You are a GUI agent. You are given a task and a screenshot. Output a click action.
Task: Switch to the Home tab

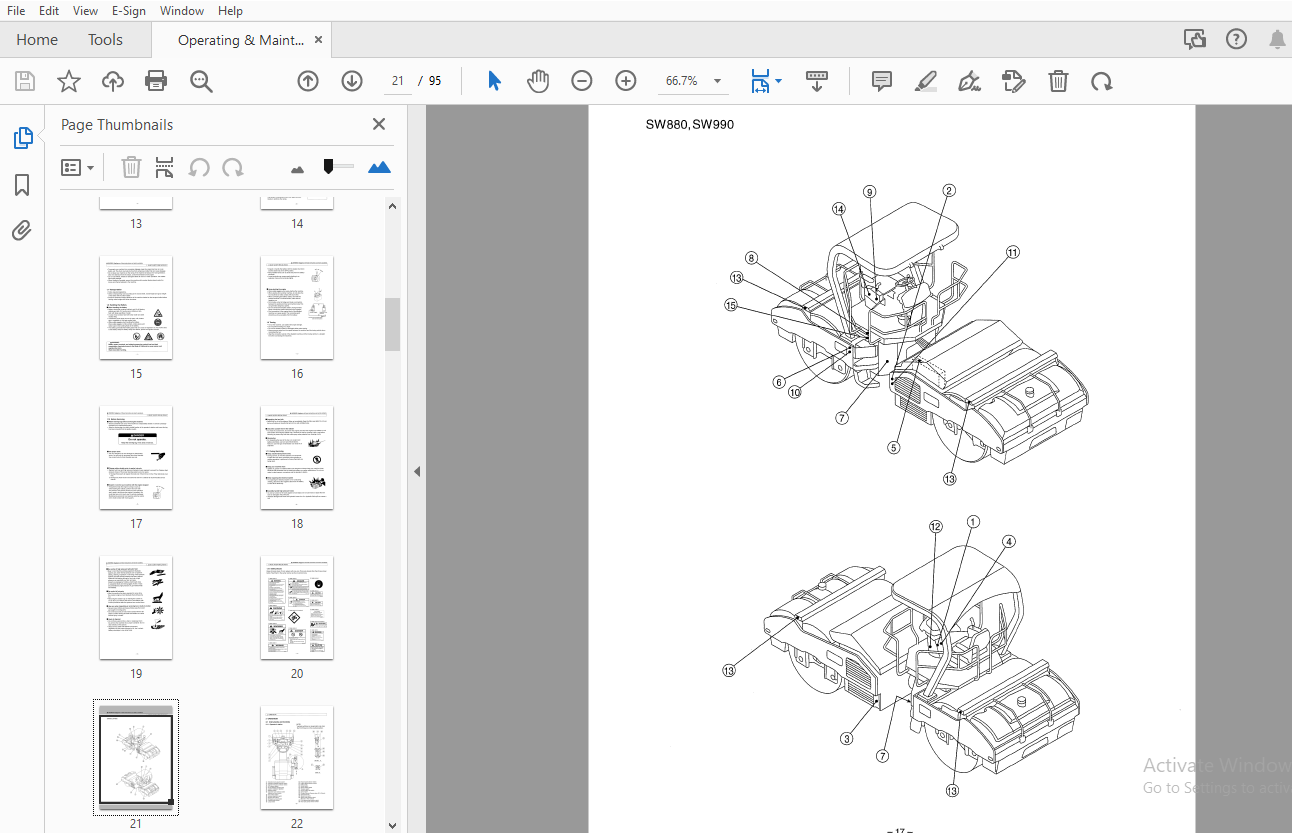click(x=37, y=40)
